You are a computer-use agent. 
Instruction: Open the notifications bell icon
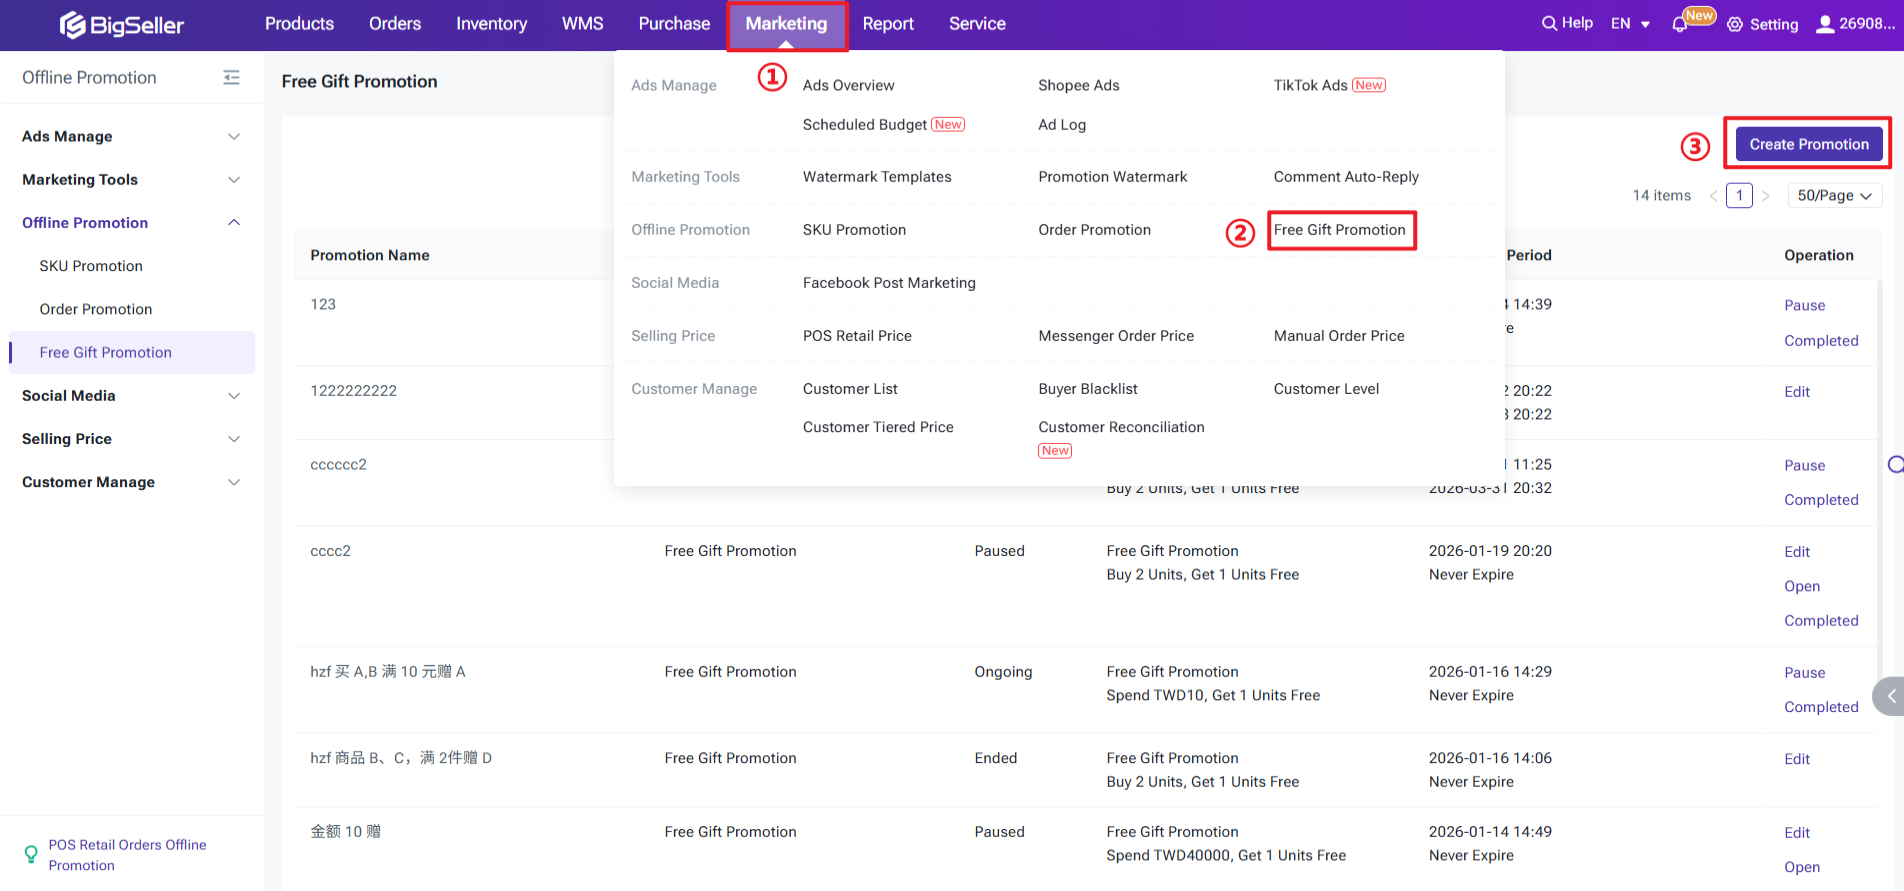click(1680, 25)
